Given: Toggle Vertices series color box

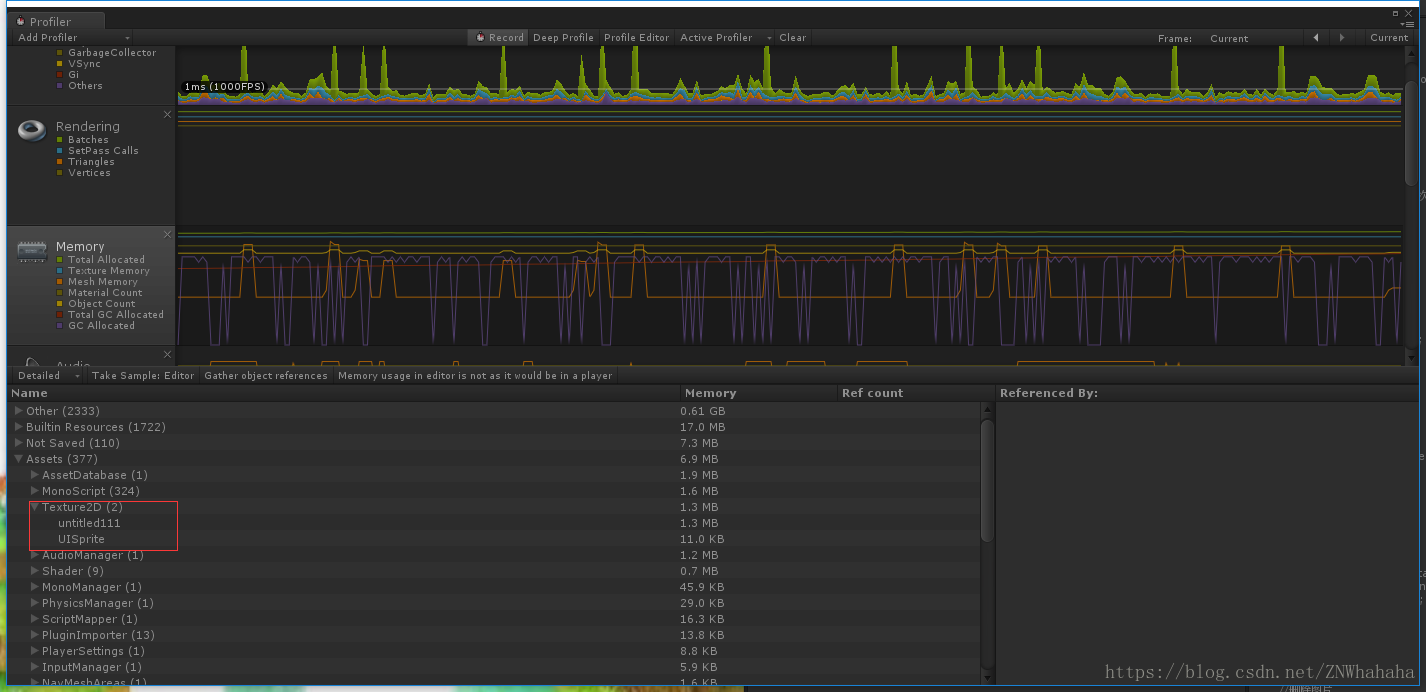Looking at the screenshot, I should pyautogui.click(x=60, y=173).
